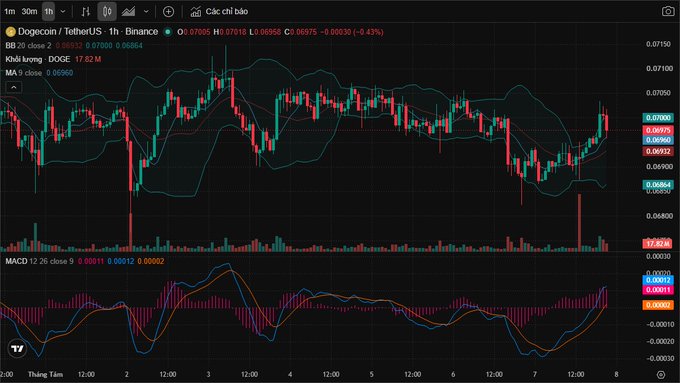Click the green market status dot
The width and height of the screenshot is (680, 383).
pos(168,32)
